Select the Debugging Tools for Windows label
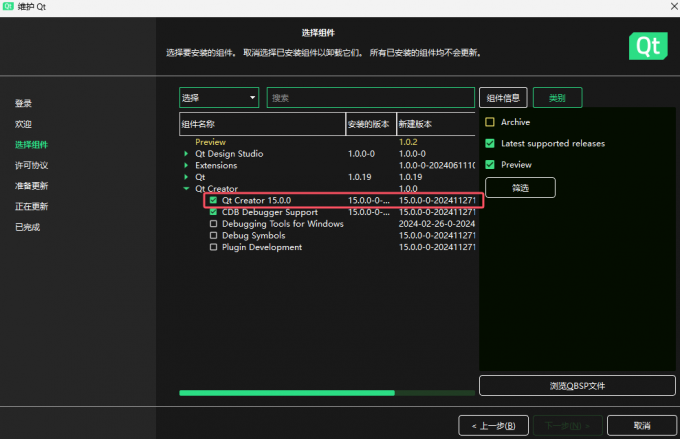680x439 pixels. tap(283, 223)
